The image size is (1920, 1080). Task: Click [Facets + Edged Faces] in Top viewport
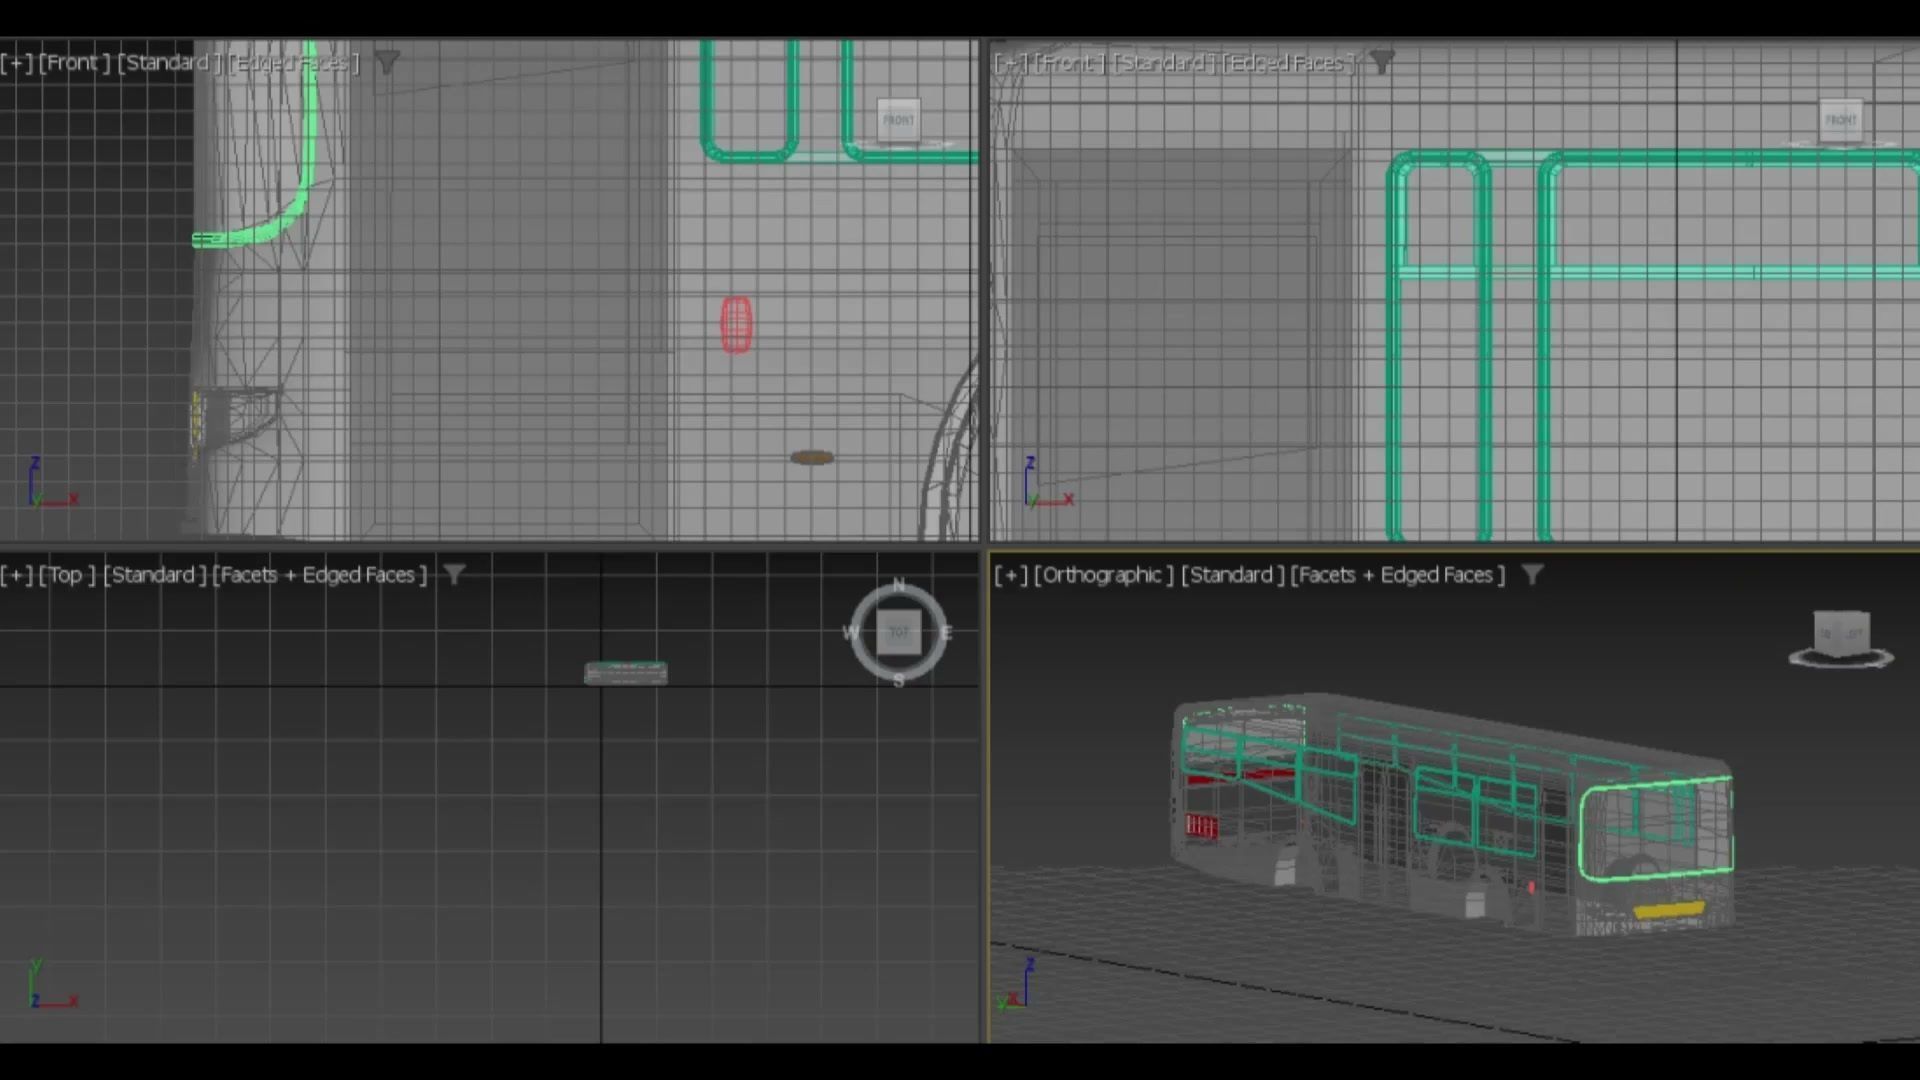pyautogui.click(x=319, y=575)
